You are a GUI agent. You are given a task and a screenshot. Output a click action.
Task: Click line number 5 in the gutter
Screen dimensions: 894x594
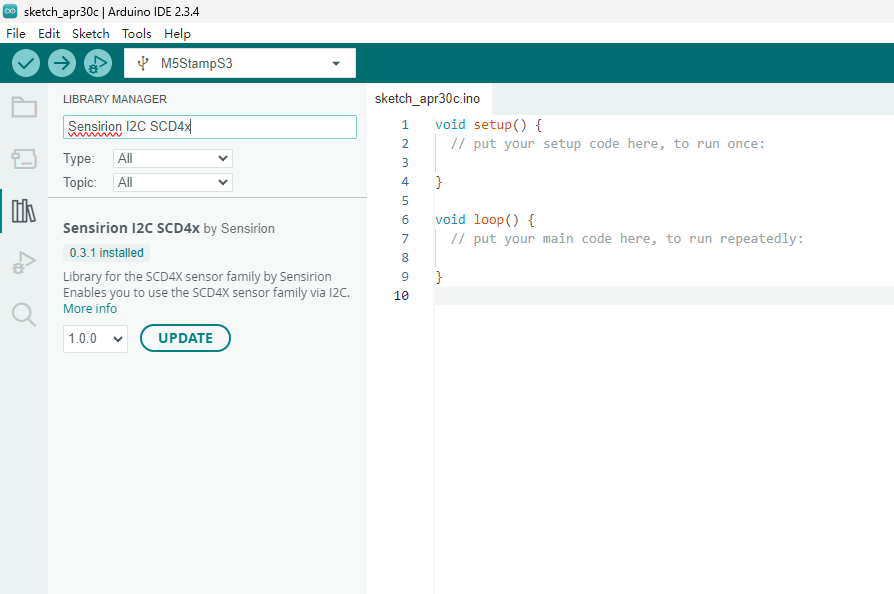click(405, 201)
